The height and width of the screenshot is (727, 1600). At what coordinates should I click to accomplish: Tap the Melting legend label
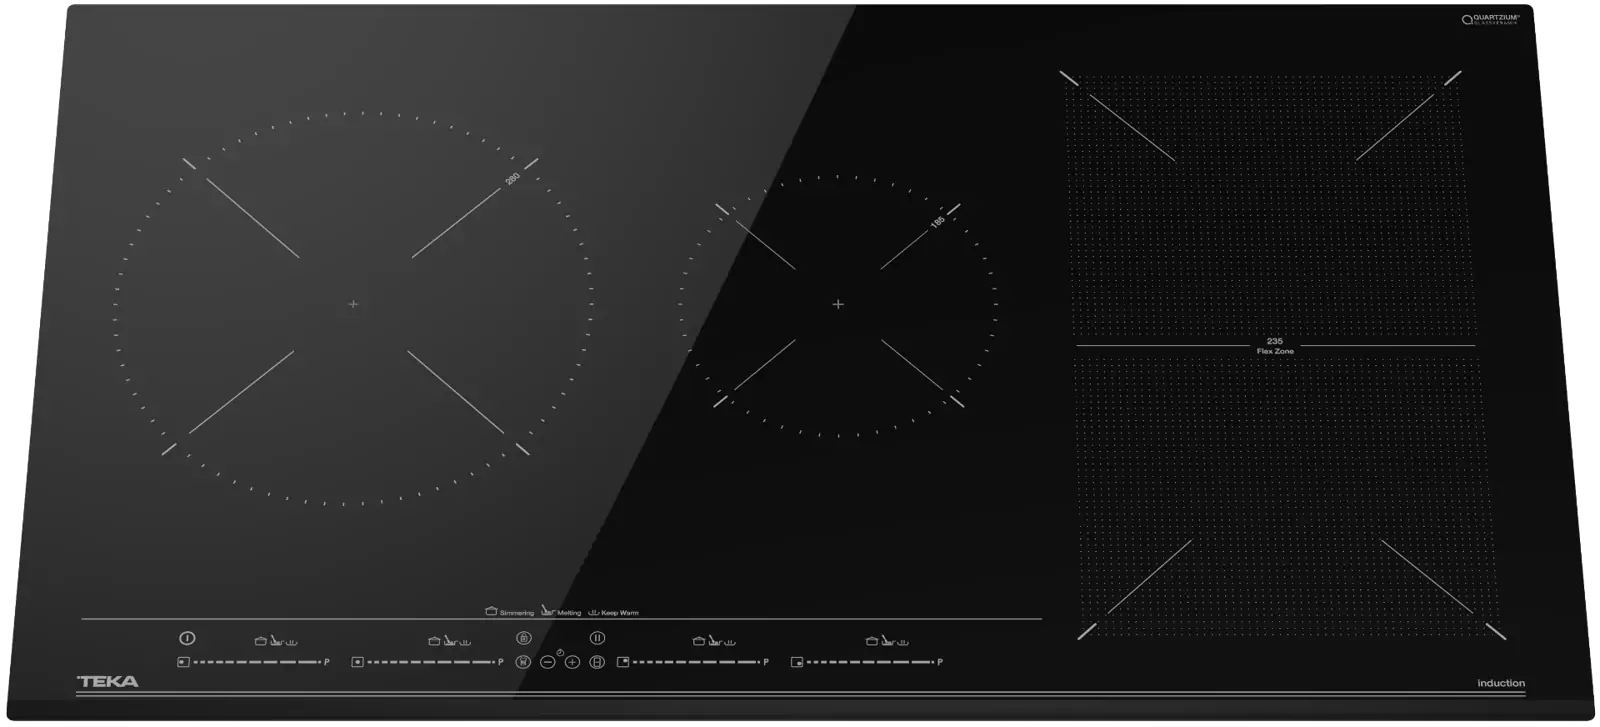[x=569, y=613]
